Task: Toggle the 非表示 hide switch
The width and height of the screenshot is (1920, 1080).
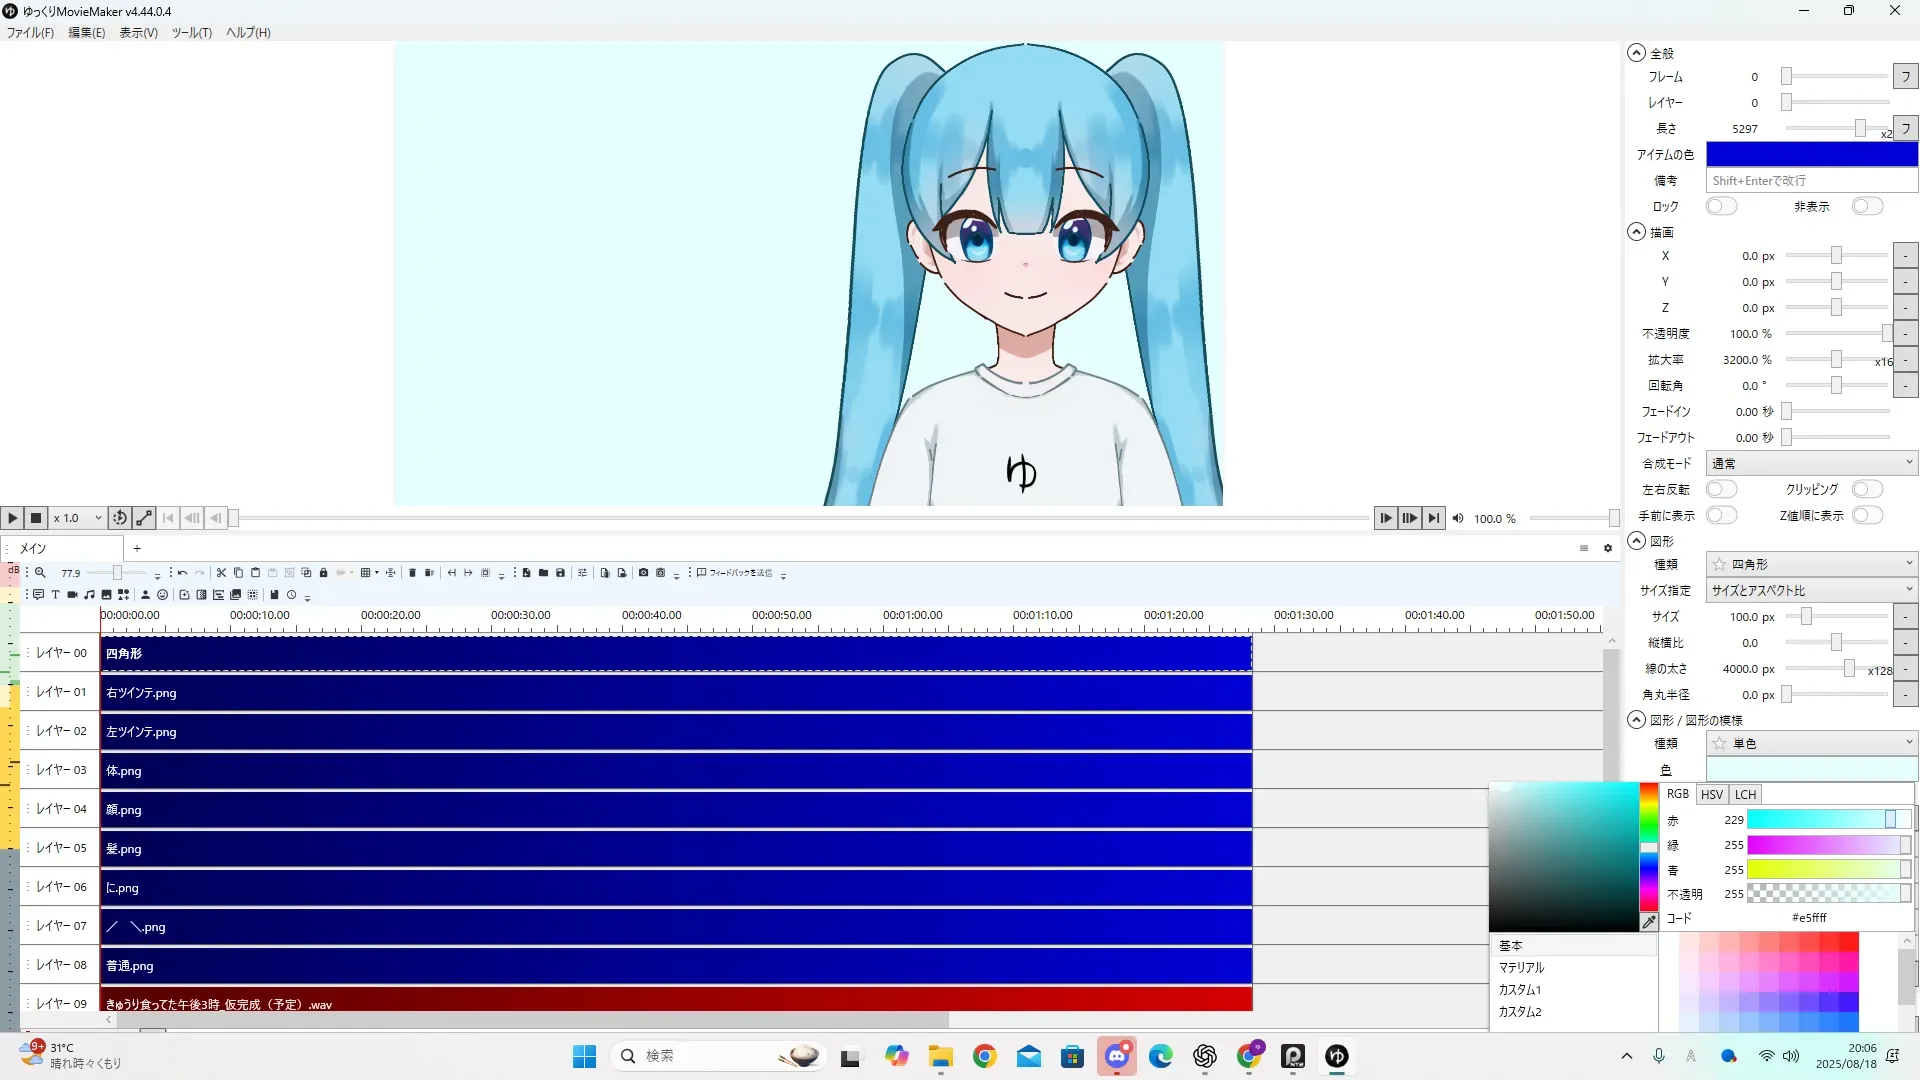Action: (1866, 206)
